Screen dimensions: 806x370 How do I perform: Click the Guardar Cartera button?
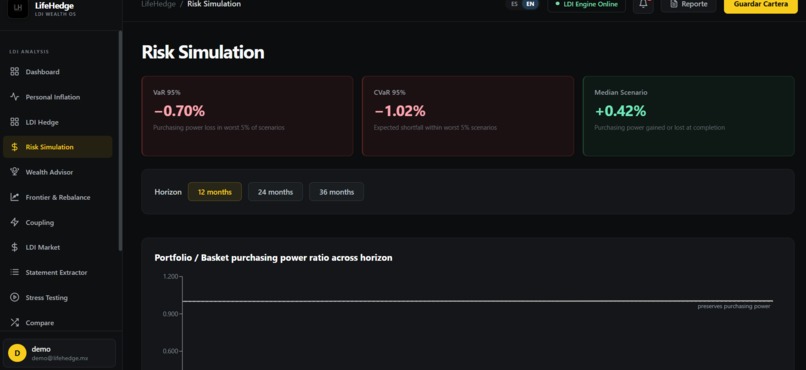(x=761, y=5)
